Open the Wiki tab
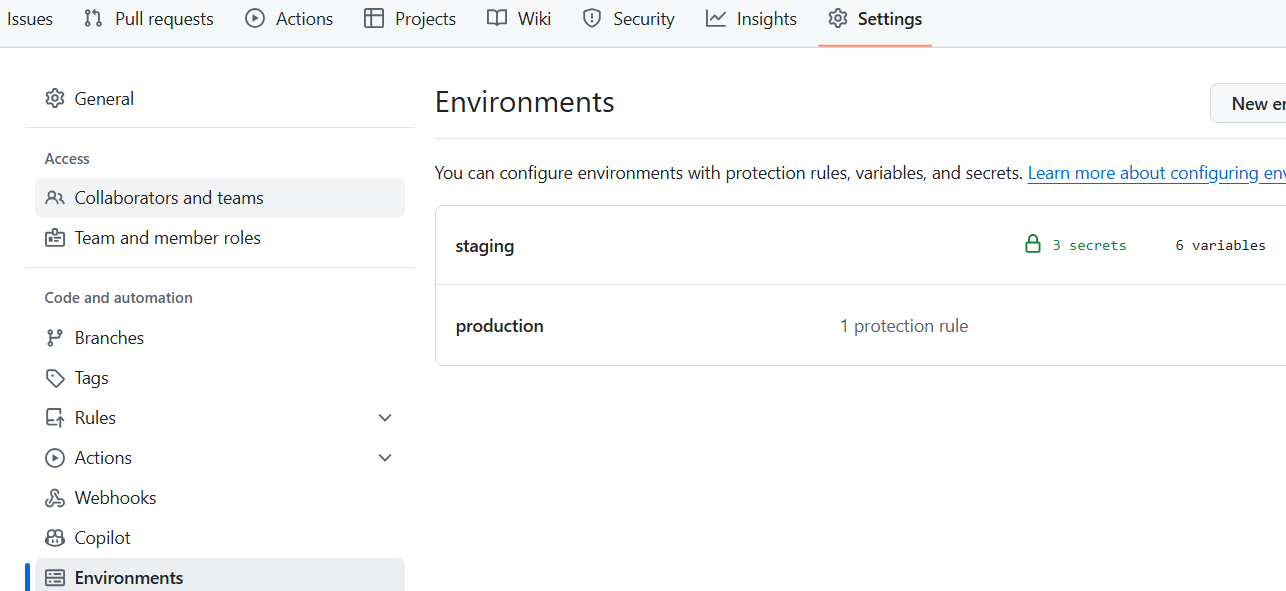Screen dimensions: 1286x591 [519, 19]
